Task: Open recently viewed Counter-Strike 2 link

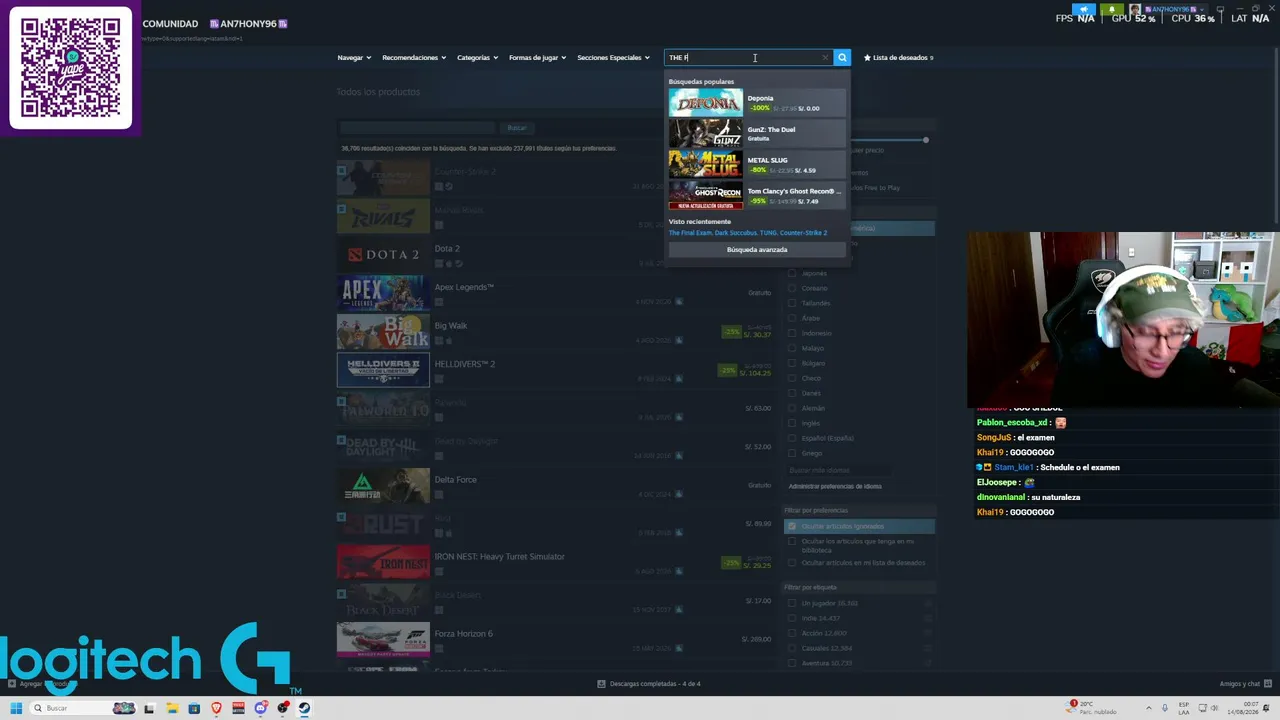Action: 804,233
